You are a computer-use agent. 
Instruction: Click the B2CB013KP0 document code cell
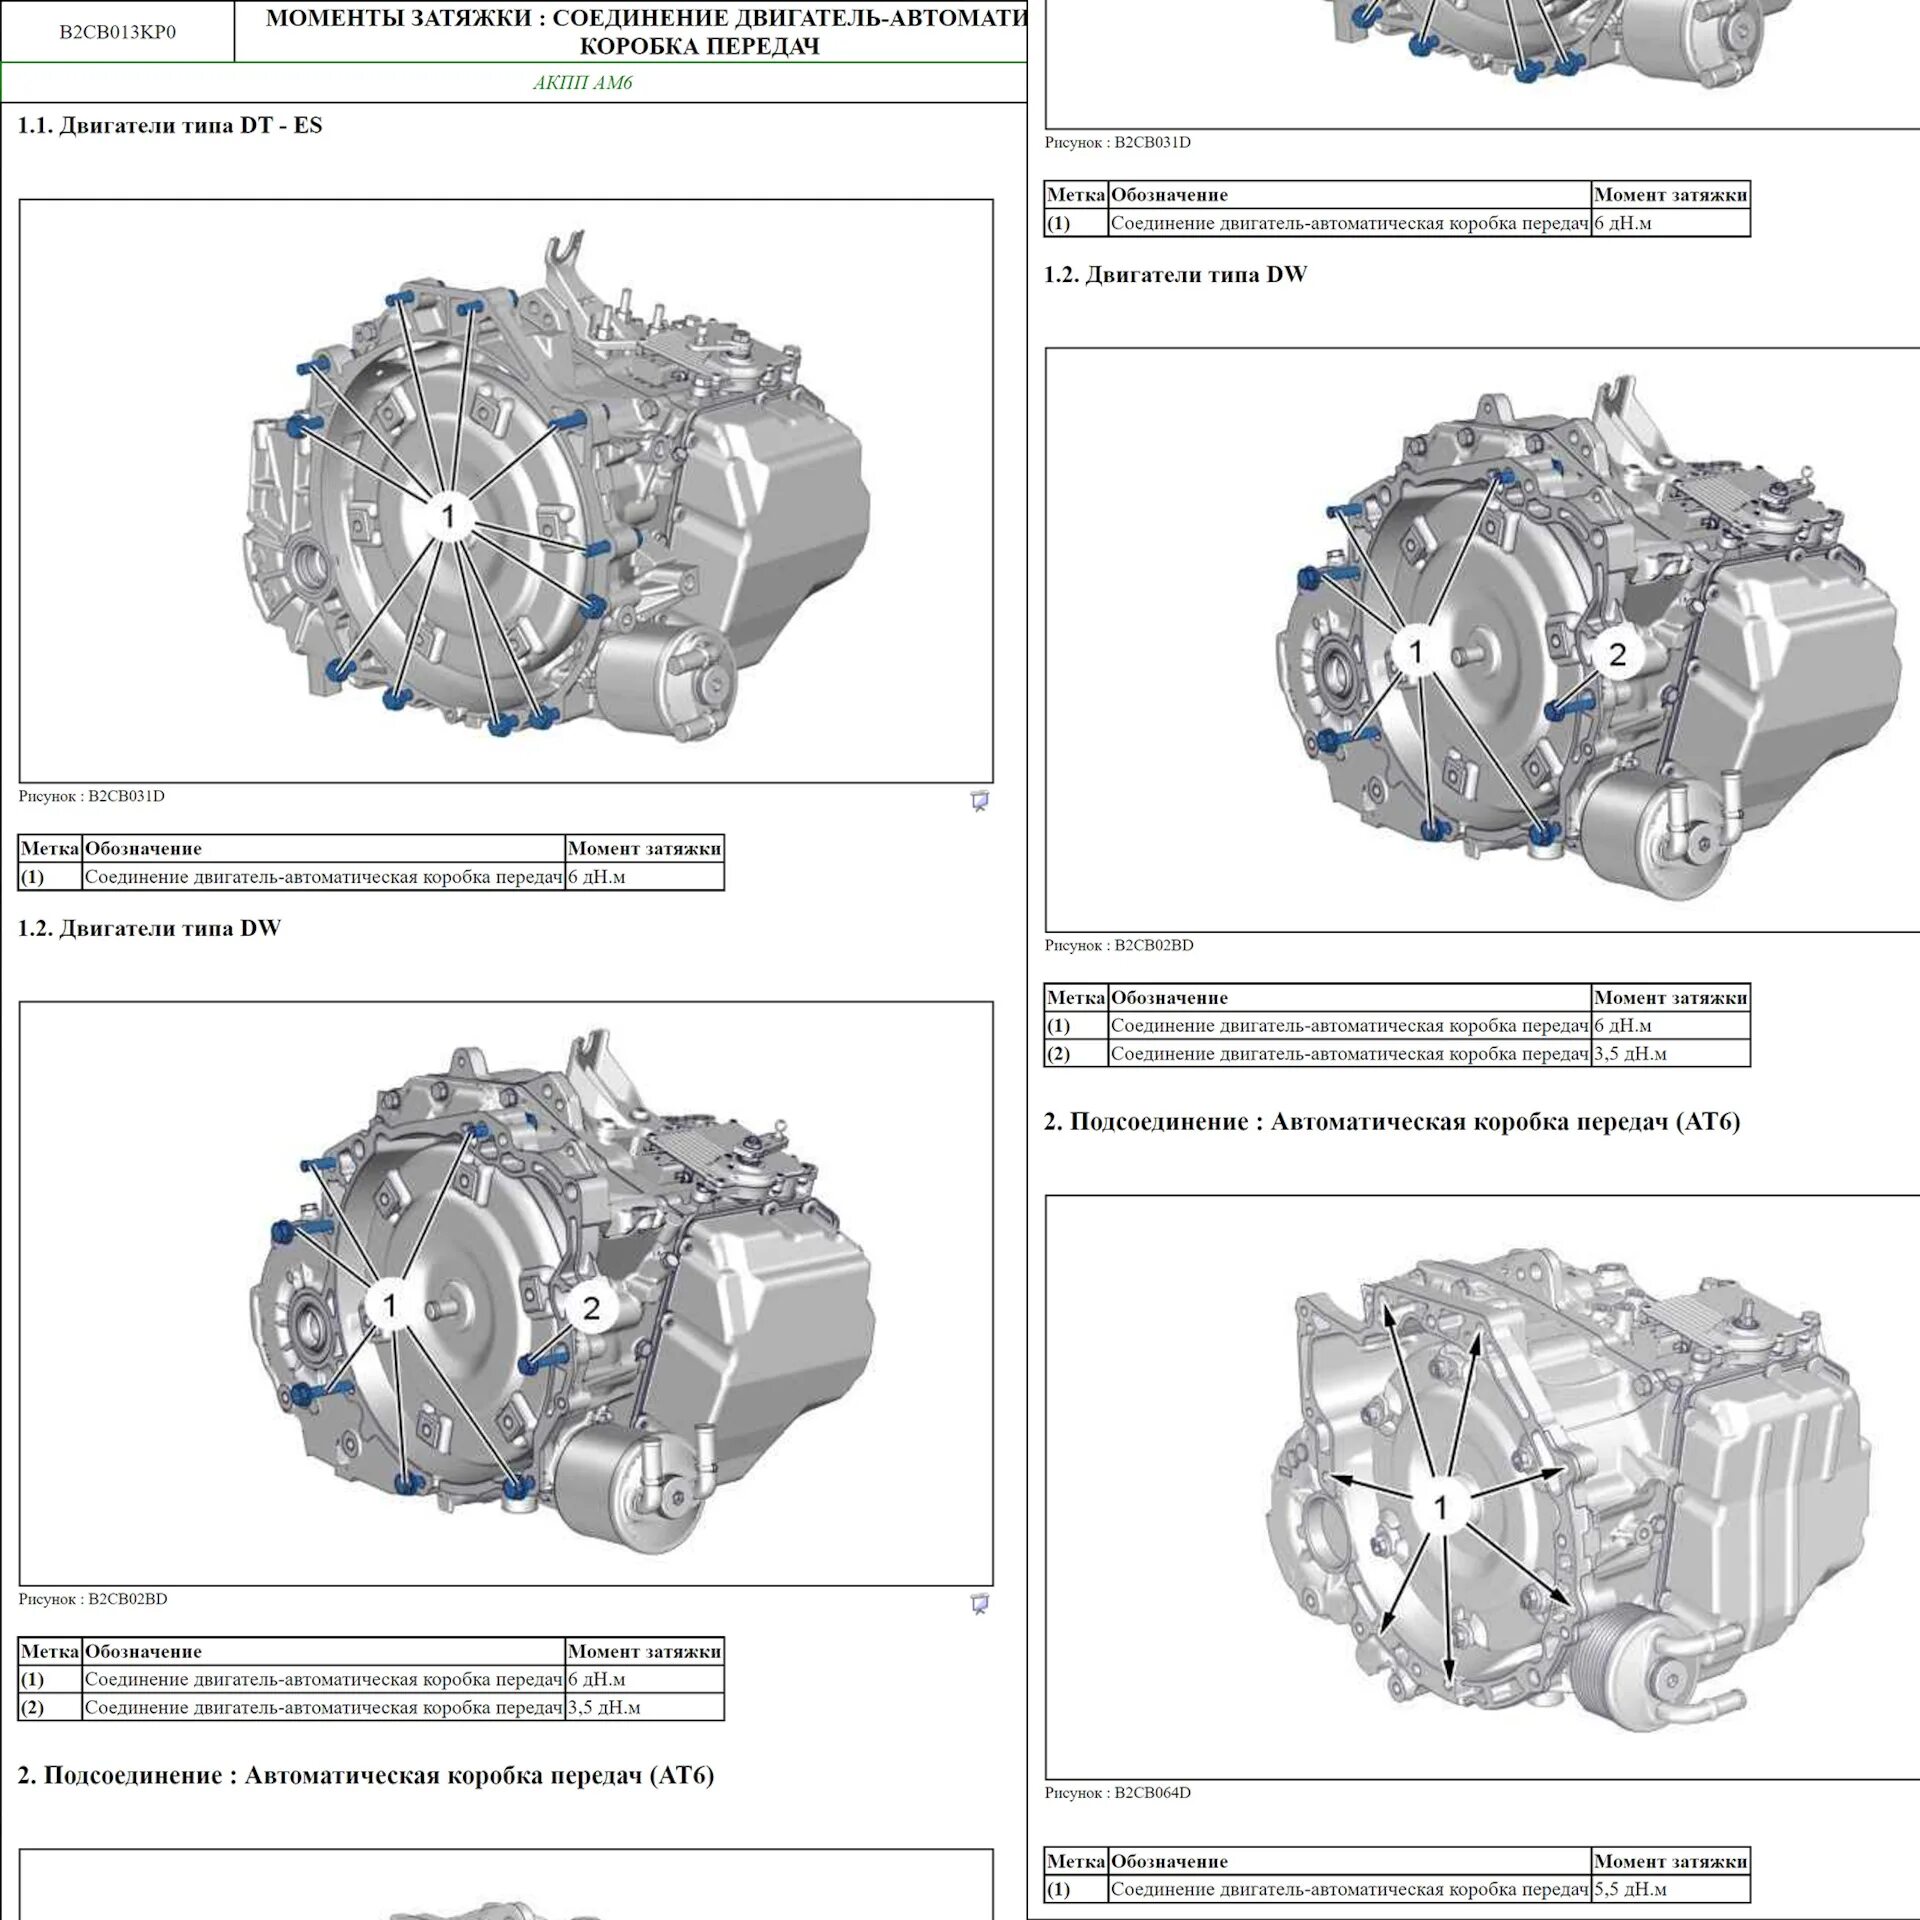(117, 32)
